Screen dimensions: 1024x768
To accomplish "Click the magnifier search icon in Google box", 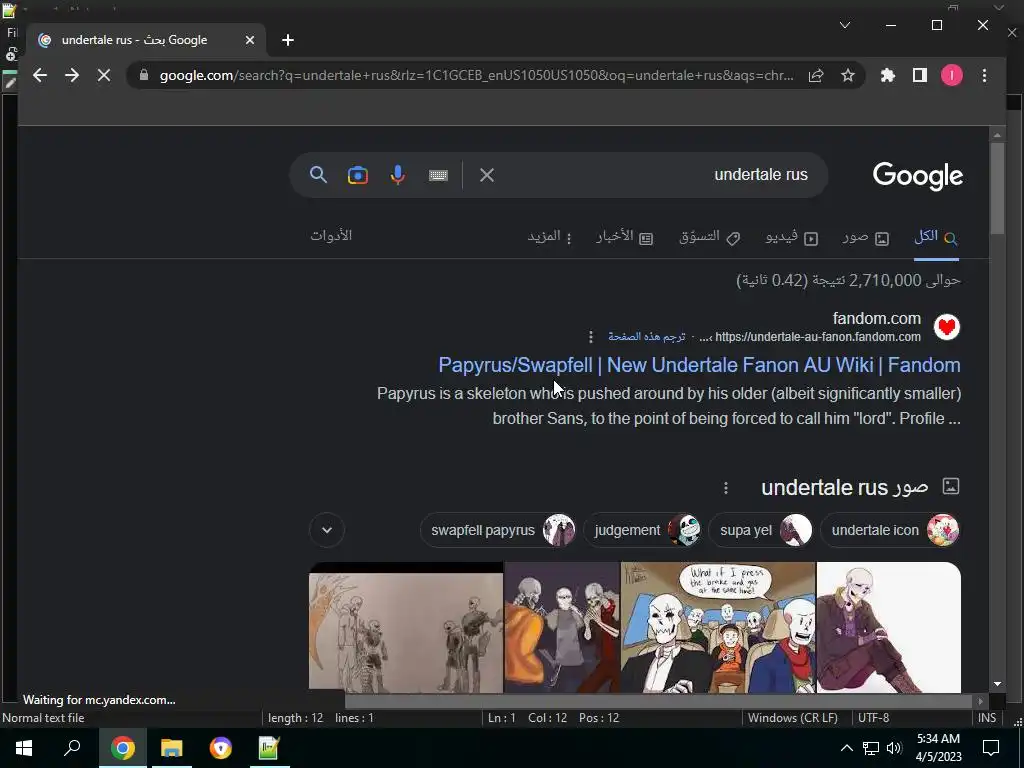I will tap(318, 174).
